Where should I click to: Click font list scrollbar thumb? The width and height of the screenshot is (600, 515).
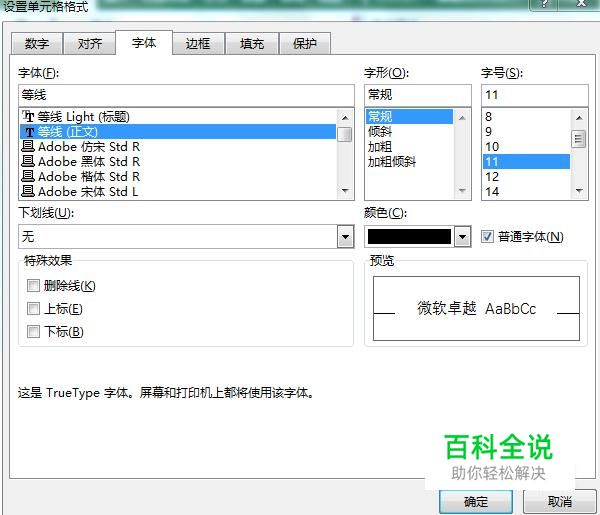[345, 134]
